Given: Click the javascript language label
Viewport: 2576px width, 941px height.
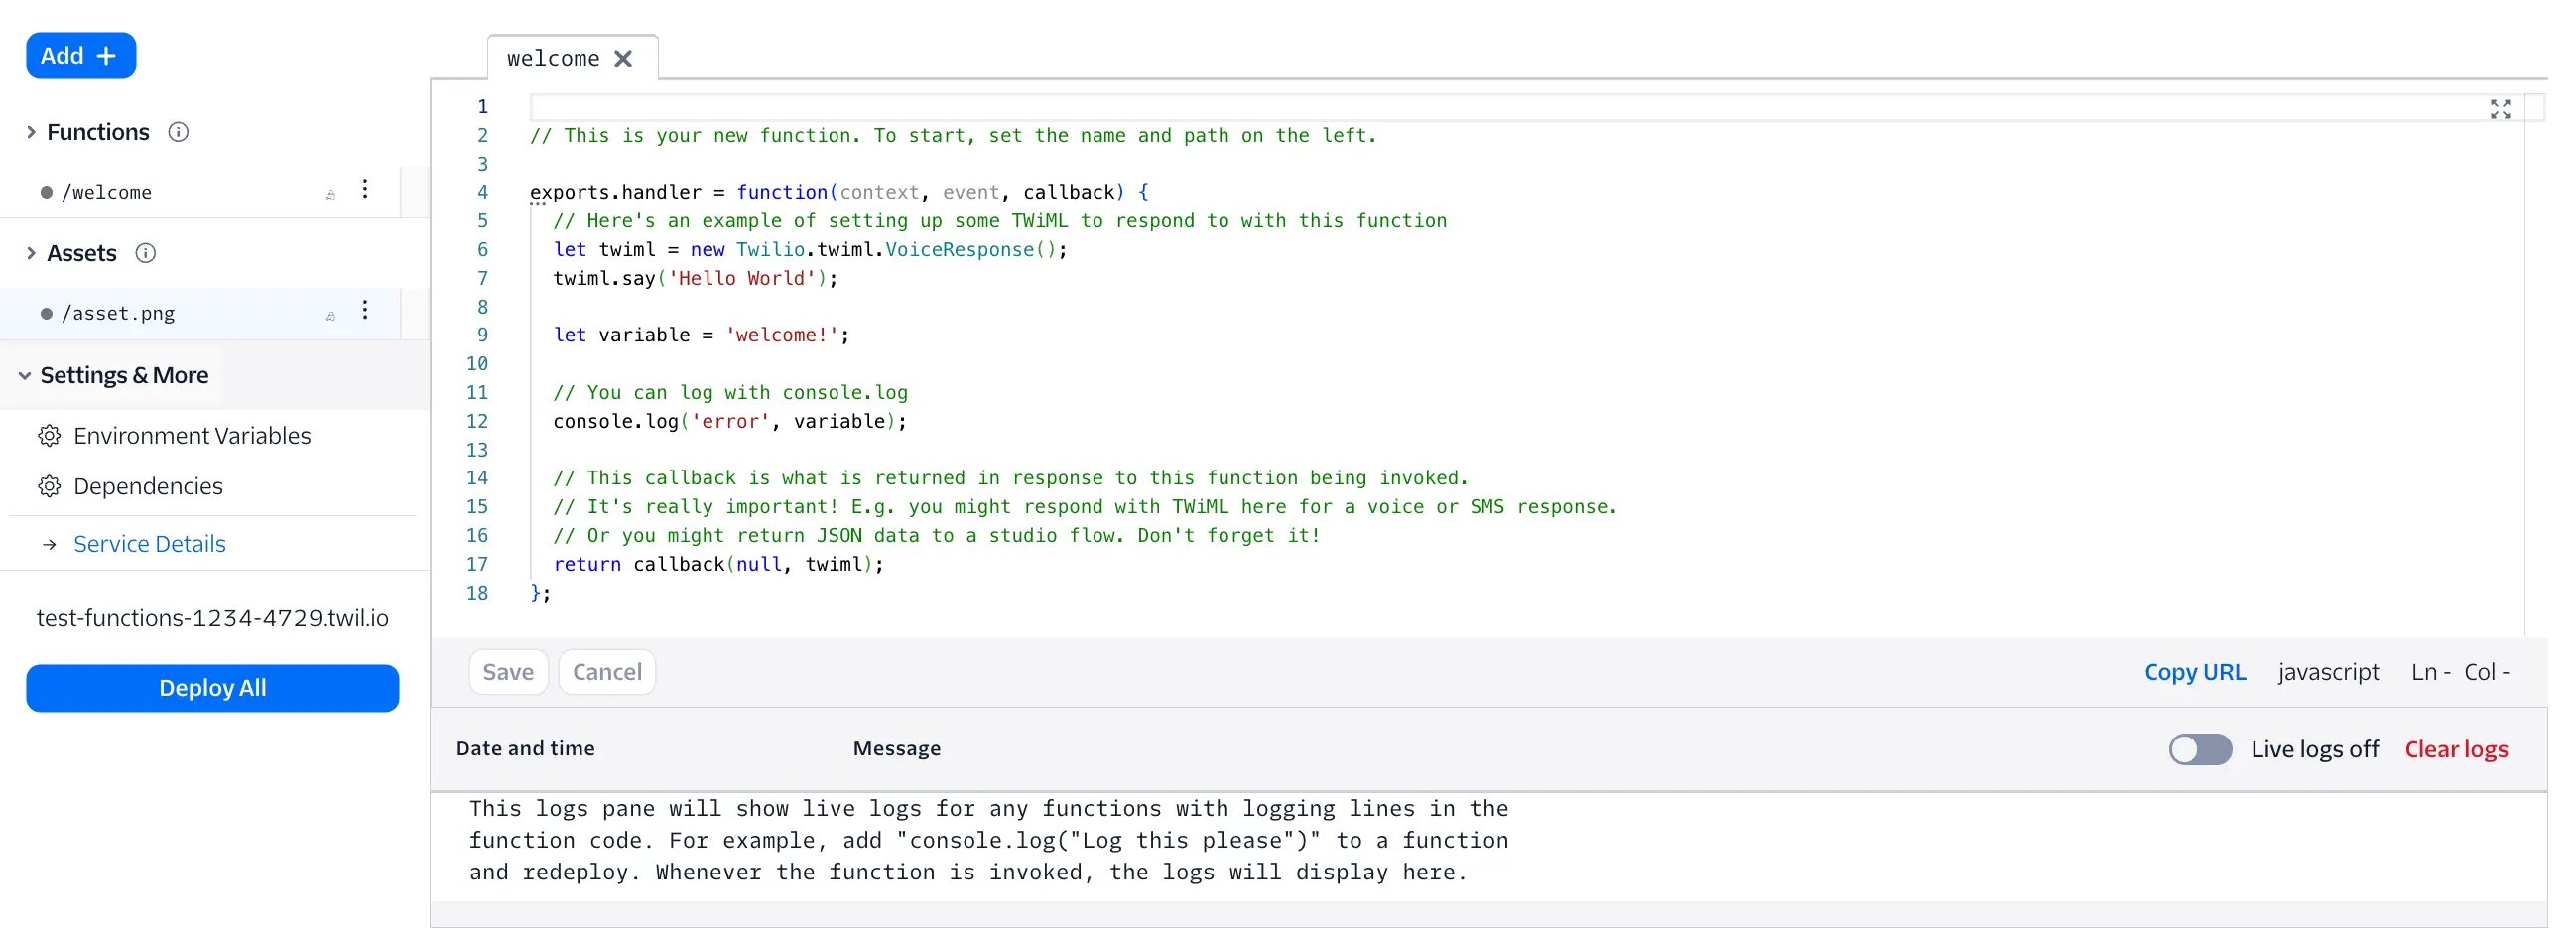Looking at the screenshot, I should [2327, 672].
